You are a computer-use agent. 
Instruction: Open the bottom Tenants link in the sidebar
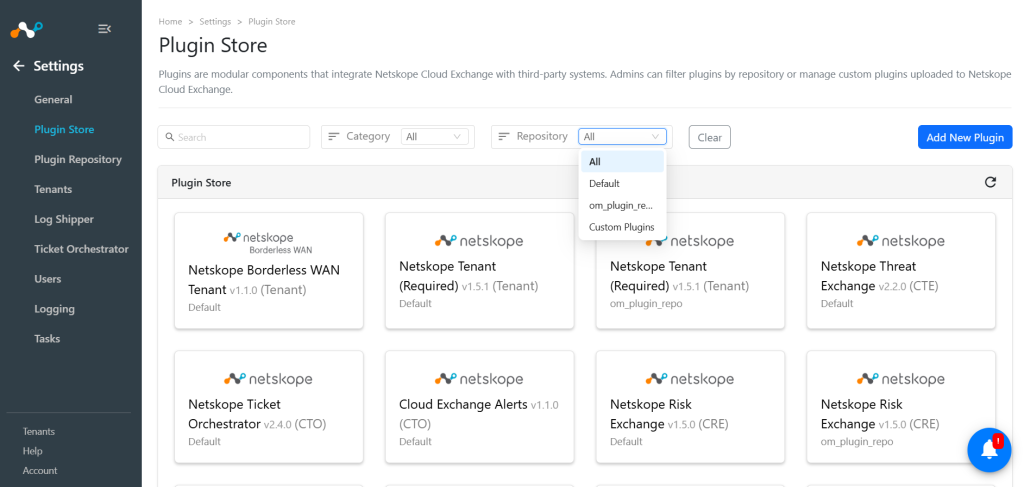pyautogui.click(x=39, y=432)
